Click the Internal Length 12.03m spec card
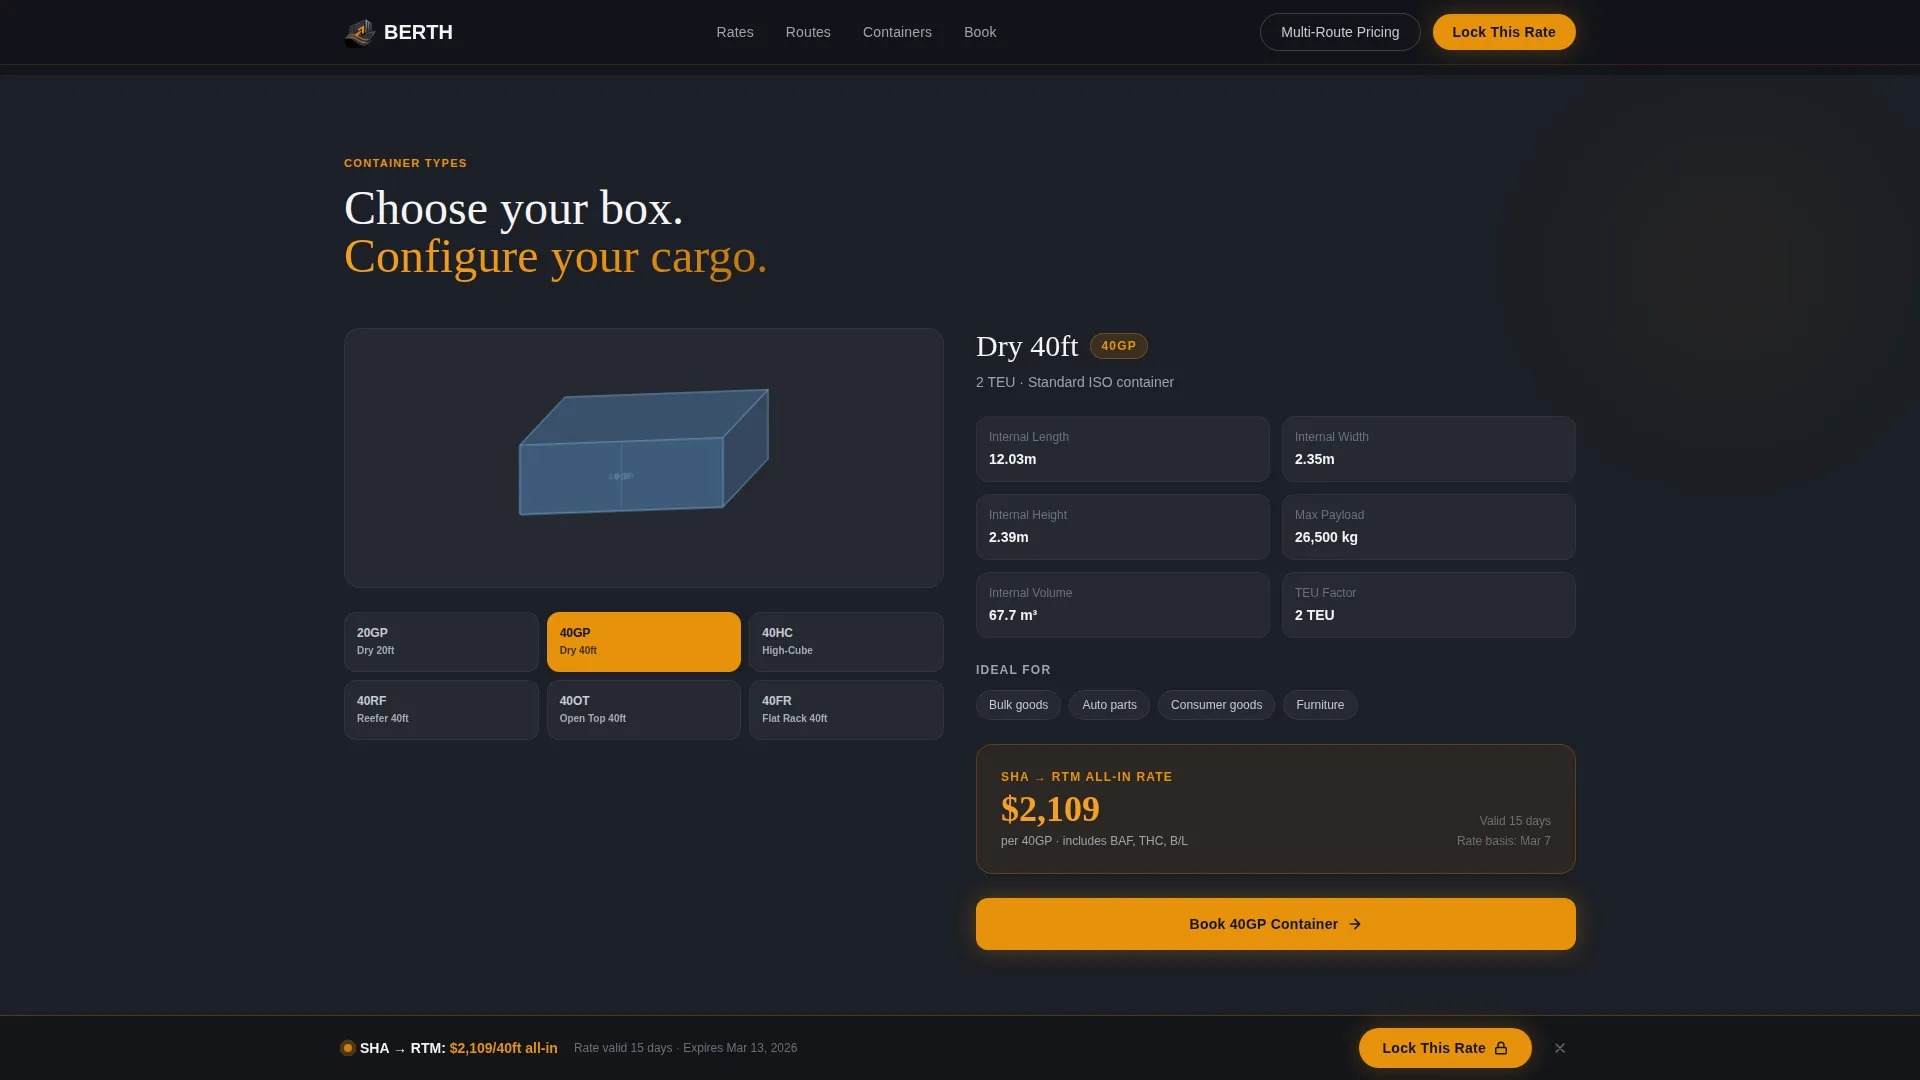Viewport: 1920px width, 1080px height. [x=1123, y=449]
